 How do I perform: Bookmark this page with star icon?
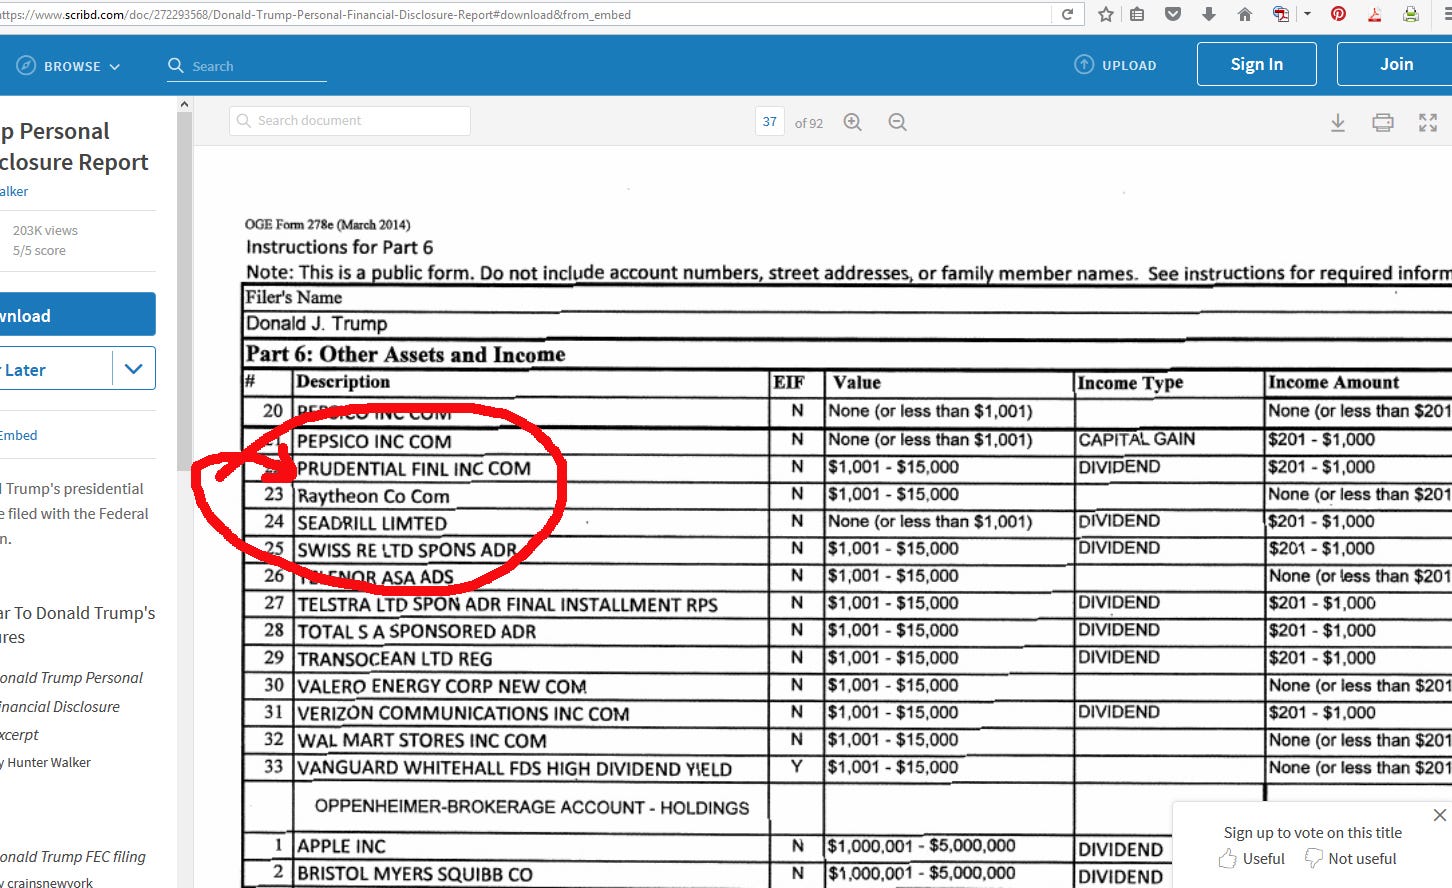point(1105,14)
